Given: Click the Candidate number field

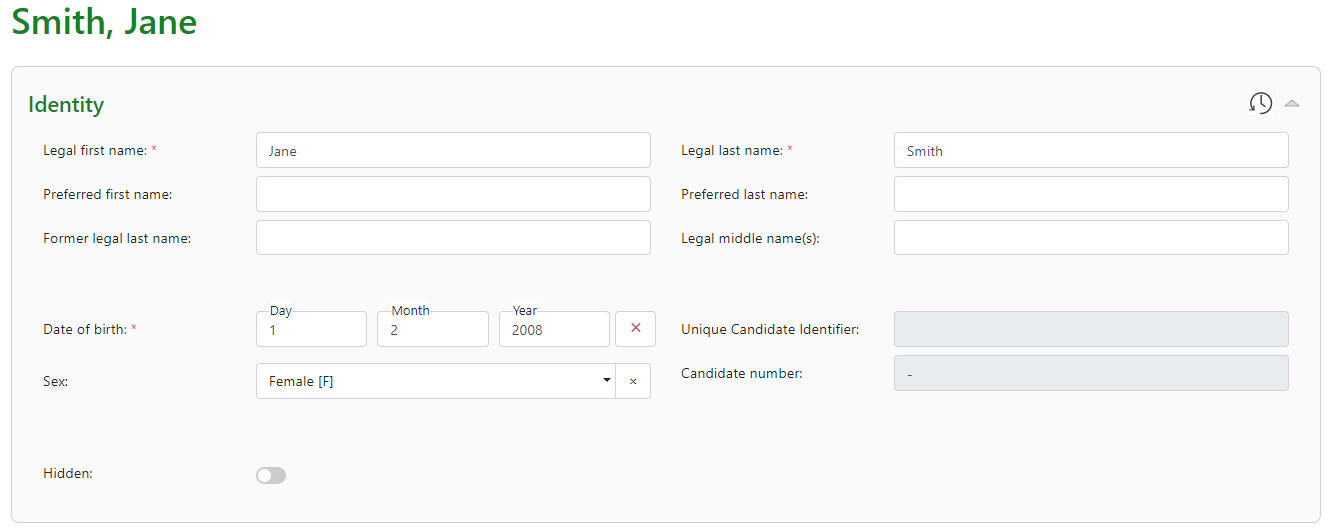Looking at the screenshot, I should tap(1091, 373).
